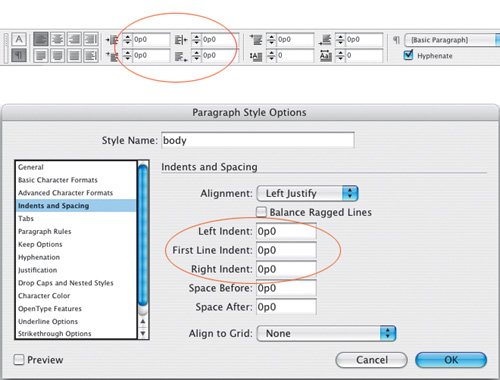
Task: Select Align Right in the control panel
Action: tap(74, 39)
